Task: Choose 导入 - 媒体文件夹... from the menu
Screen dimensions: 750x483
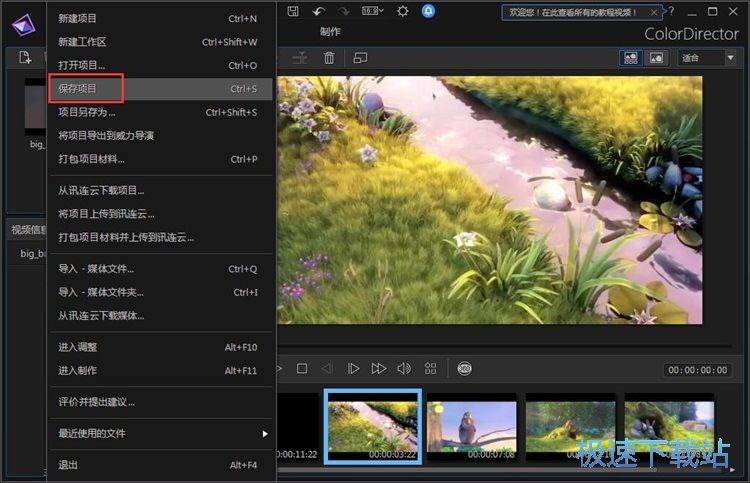Action: [161, 292]
